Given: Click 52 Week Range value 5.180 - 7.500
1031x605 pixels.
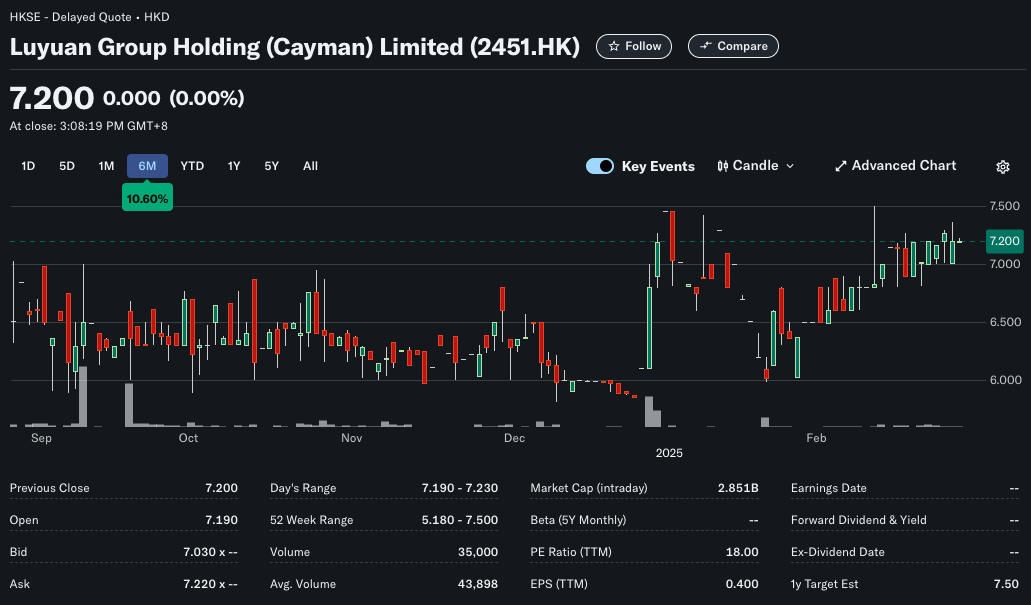Looking at the screenshot, I should [x=460, y=520].
